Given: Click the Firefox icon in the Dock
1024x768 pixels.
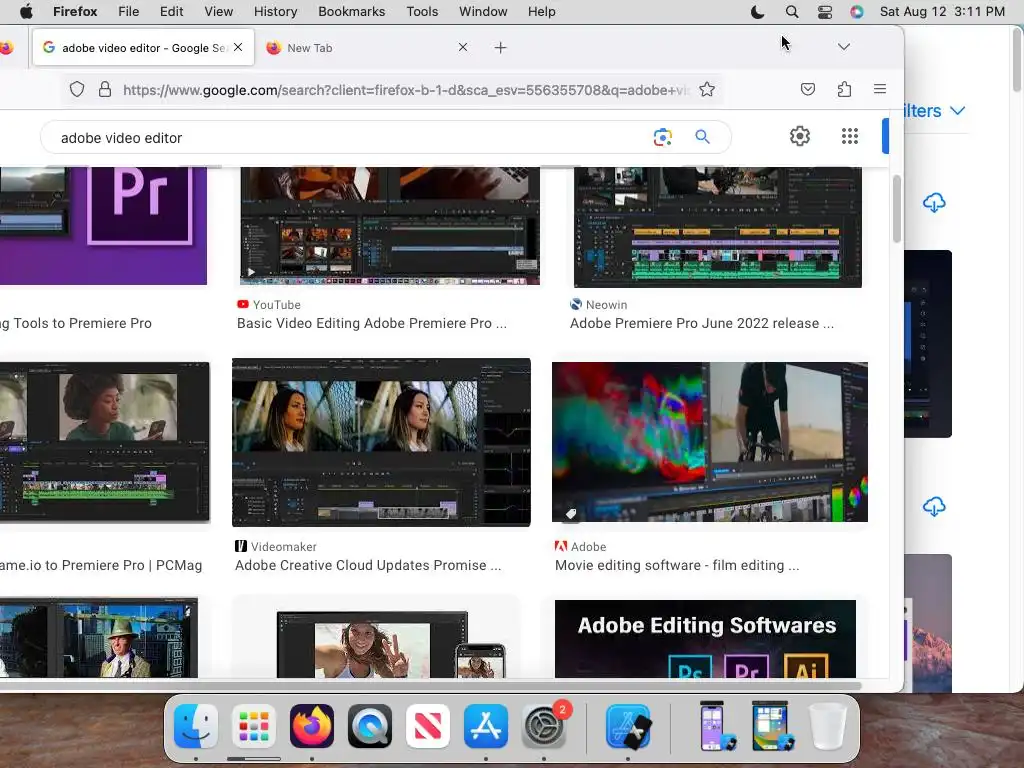Looking at the screenshot, I should coord(312,726).
